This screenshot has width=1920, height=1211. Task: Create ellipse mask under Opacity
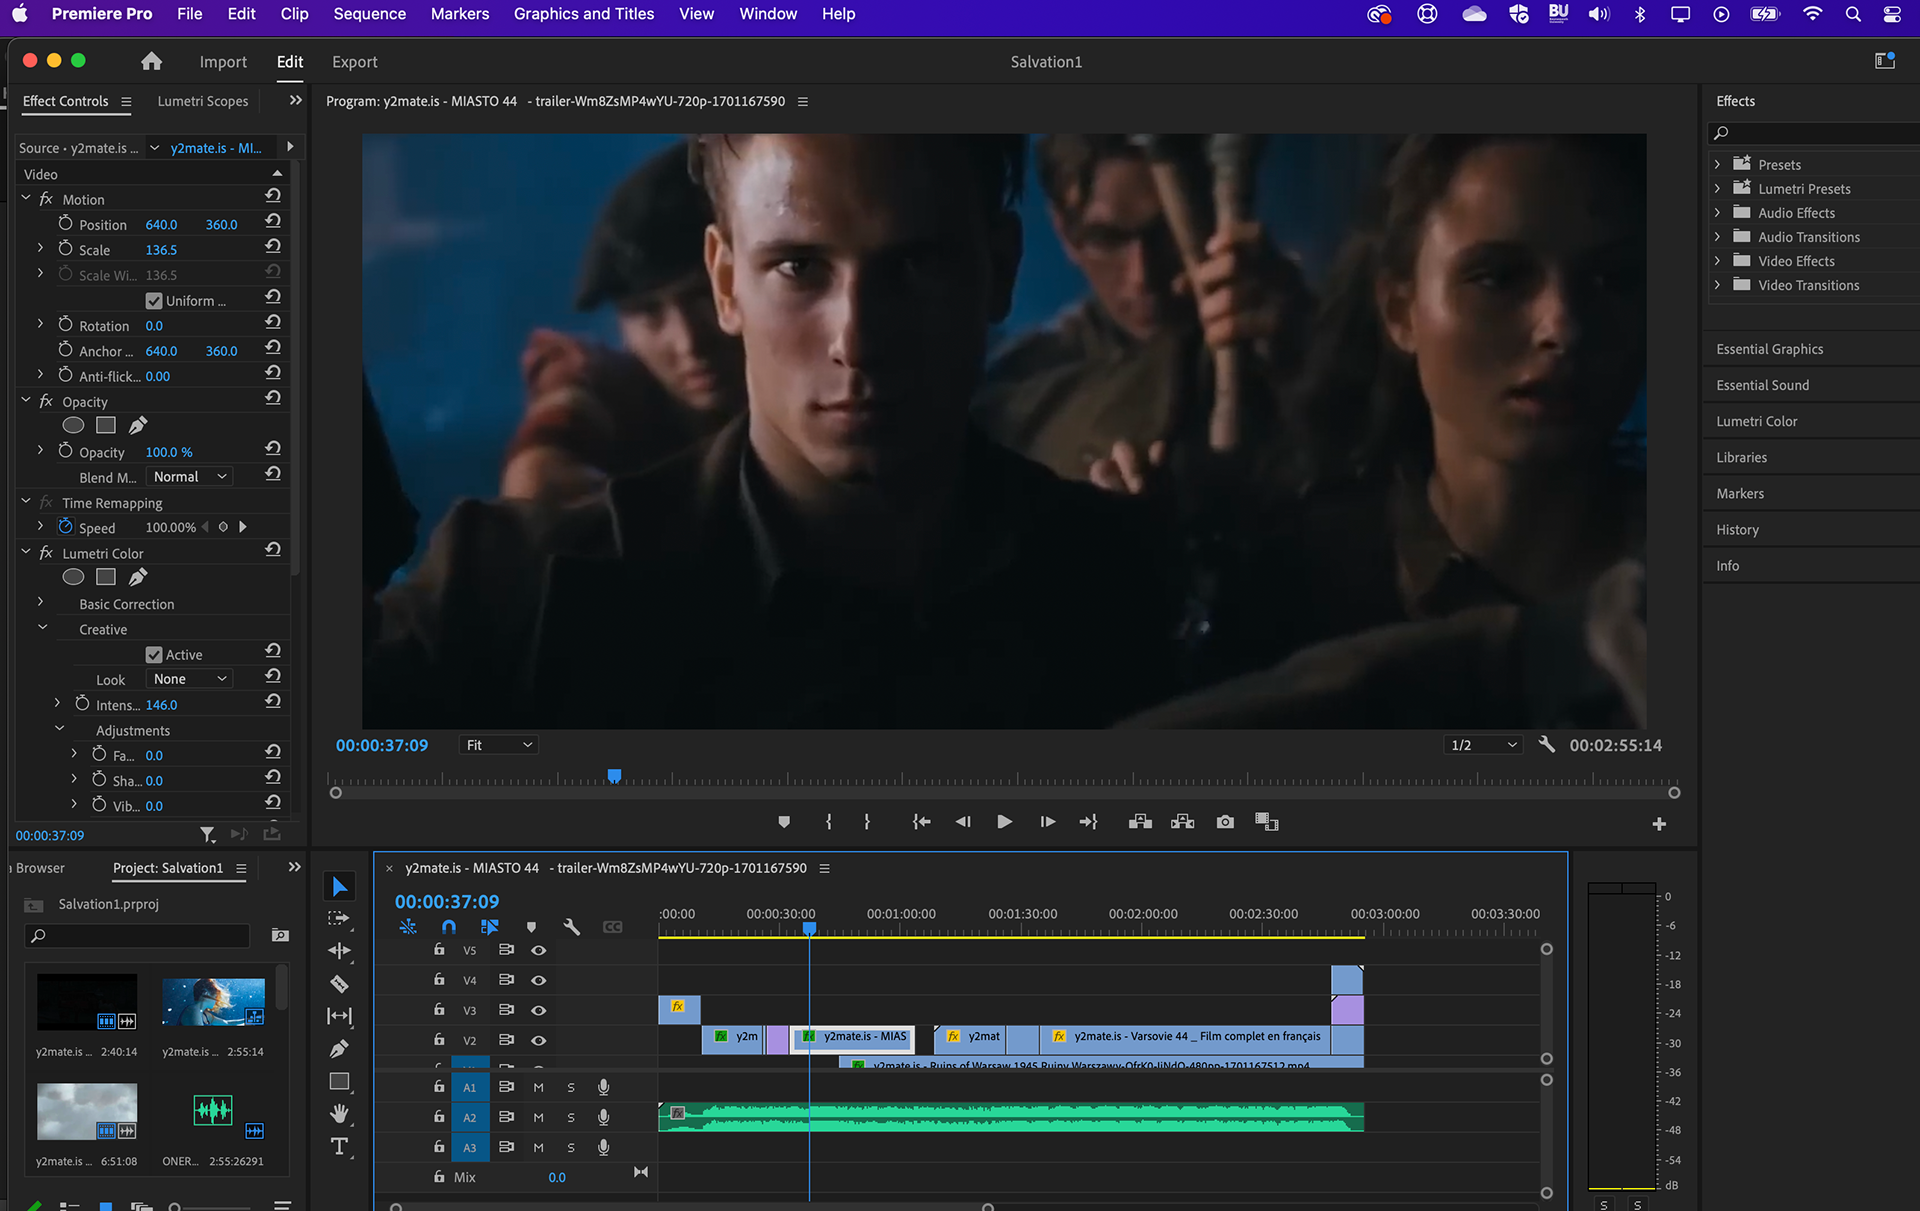(73, 426)
